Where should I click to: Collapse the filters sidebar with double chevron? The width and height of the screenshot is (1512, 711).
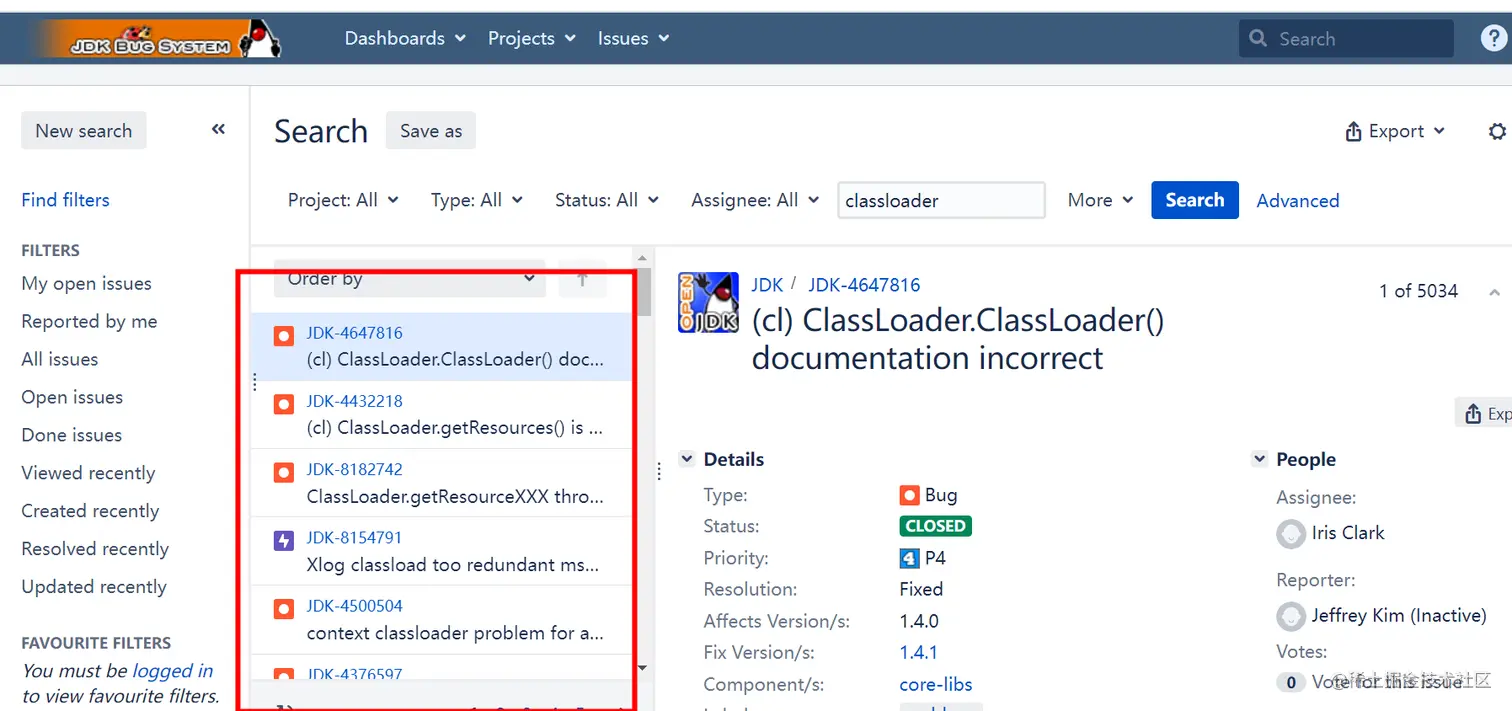coord(218,130)
